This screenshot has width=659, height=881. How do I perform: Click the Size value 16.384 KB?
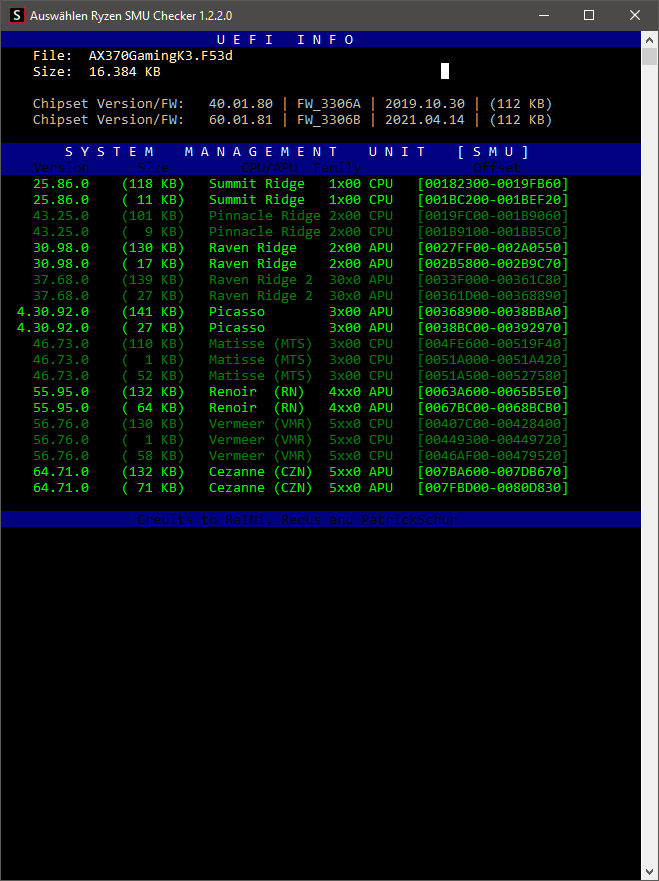[x=125, y=72]
